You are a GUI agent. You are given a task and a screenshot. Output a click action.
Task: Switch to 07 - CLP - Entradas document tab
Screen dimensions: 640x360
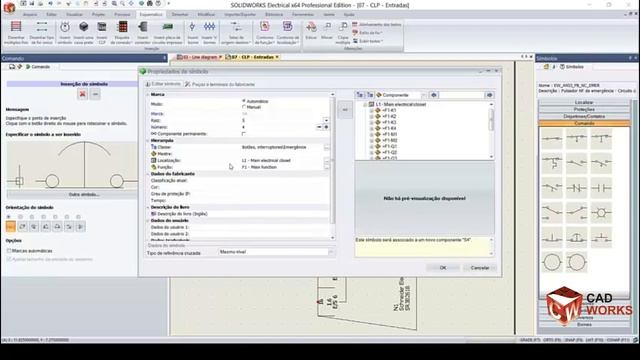coord(252,57)
